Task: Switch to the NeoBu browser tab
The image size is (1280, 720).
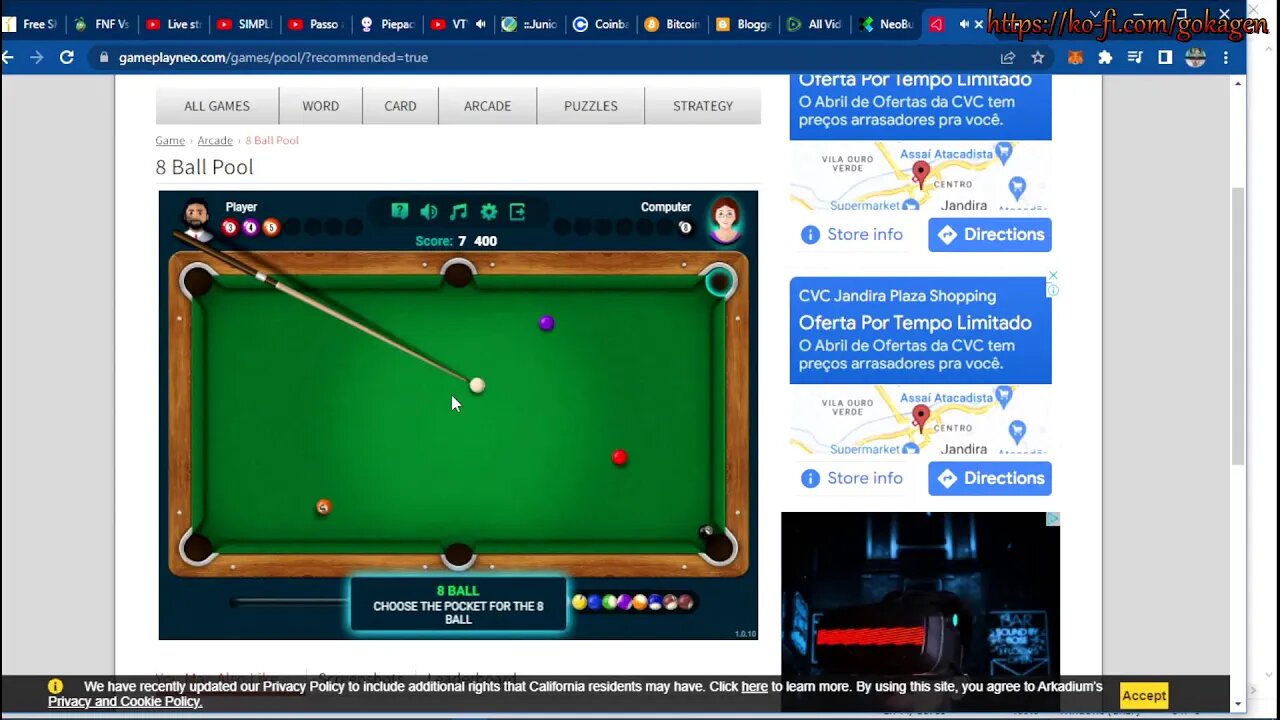Action: 886,24
